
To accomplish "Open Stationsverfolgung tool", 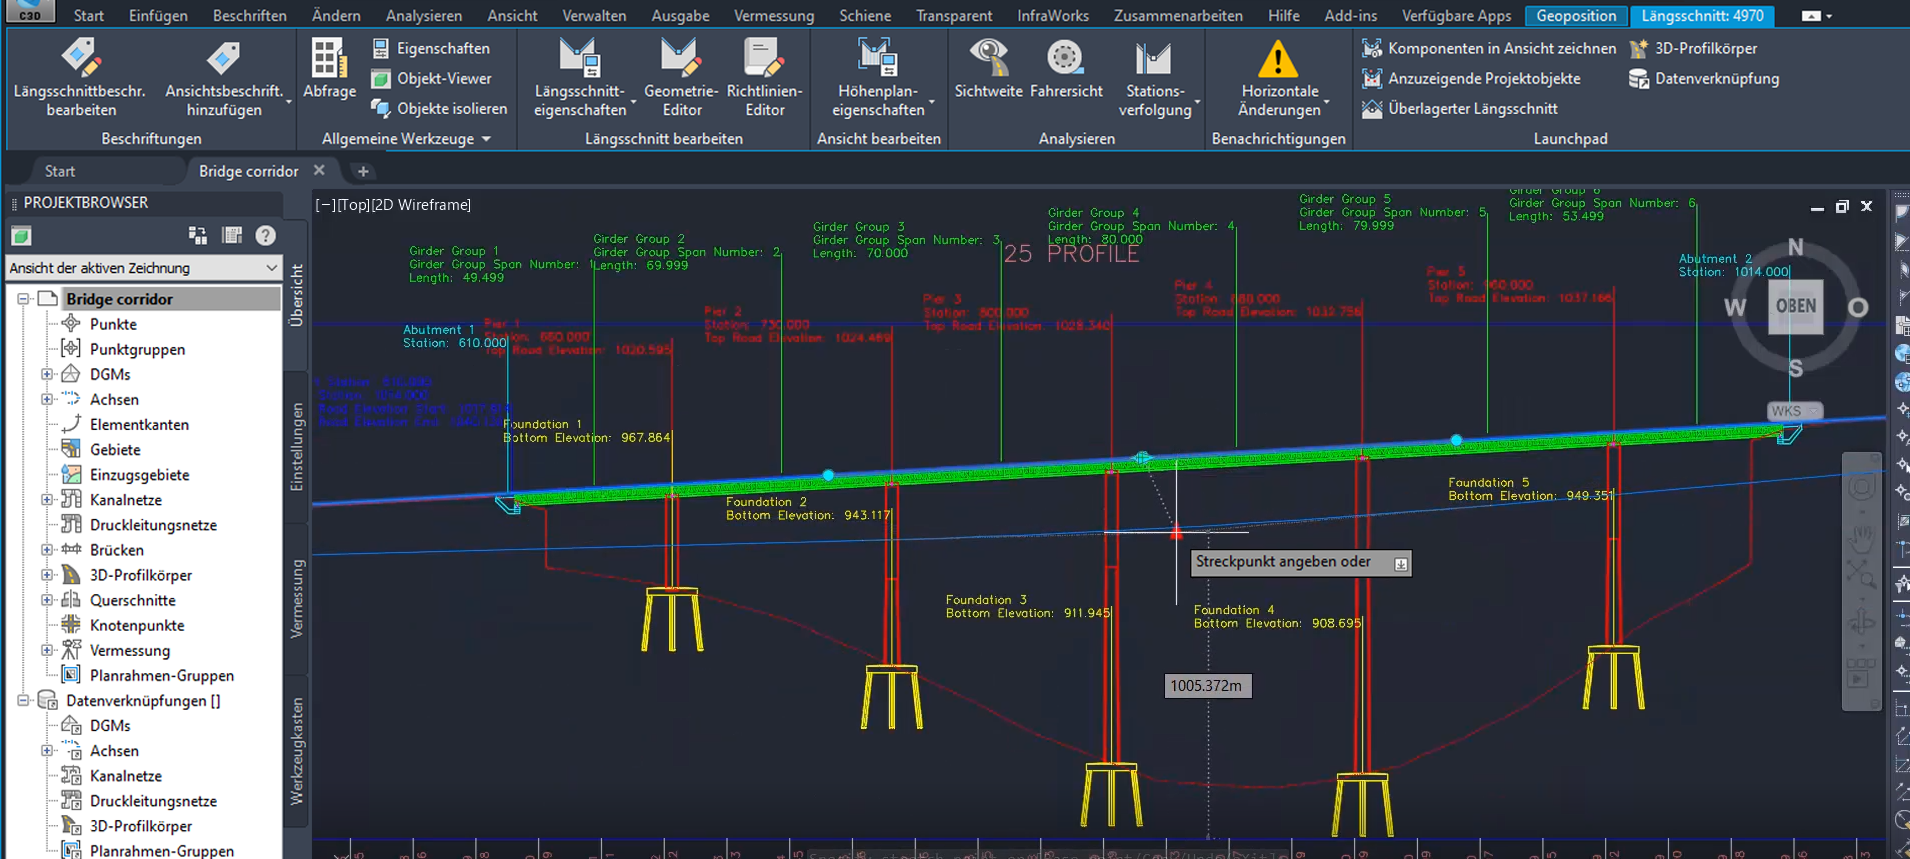I will pyautogui.click(x=1155, y=78).
